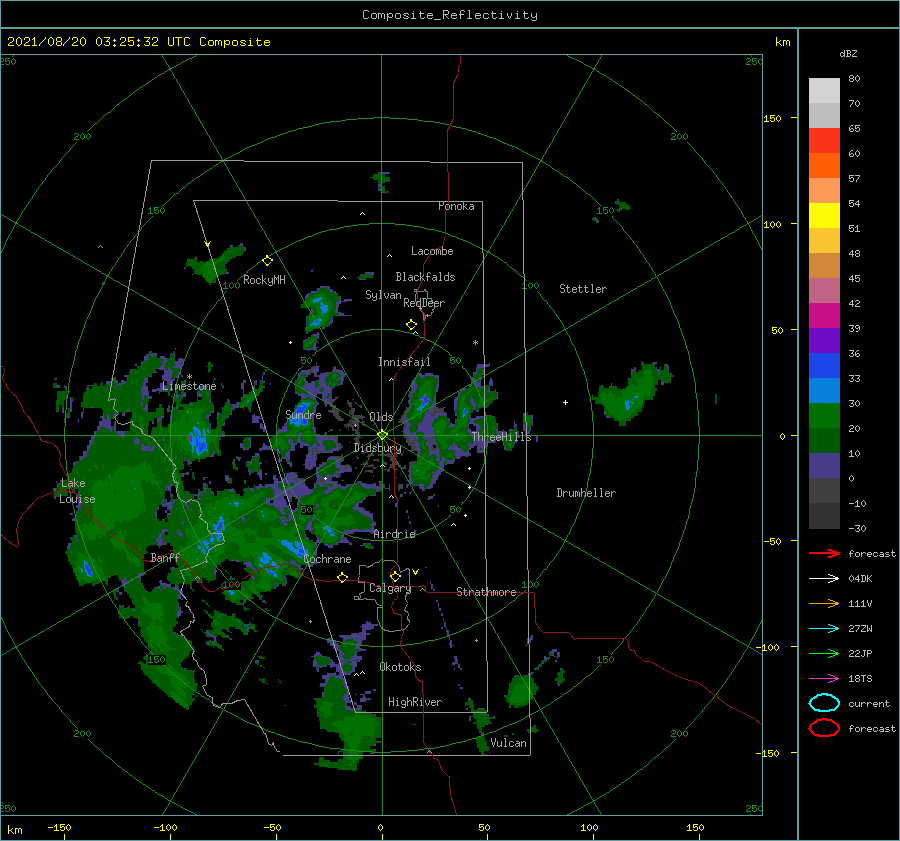
Task: Select the red 60 dBZ color swatch
Action: pyautogui.click(x=824, y=141)
